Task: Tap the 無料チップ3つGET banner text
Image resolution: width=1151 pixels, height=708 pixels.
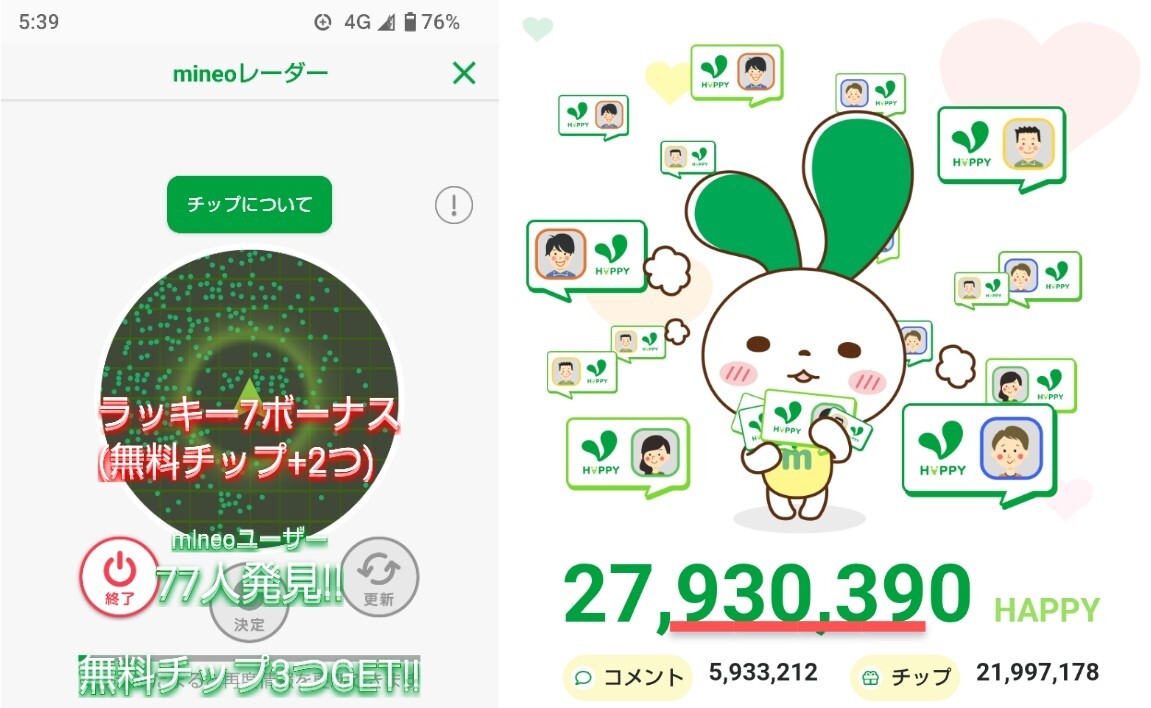Action: [x=250, y=675]
